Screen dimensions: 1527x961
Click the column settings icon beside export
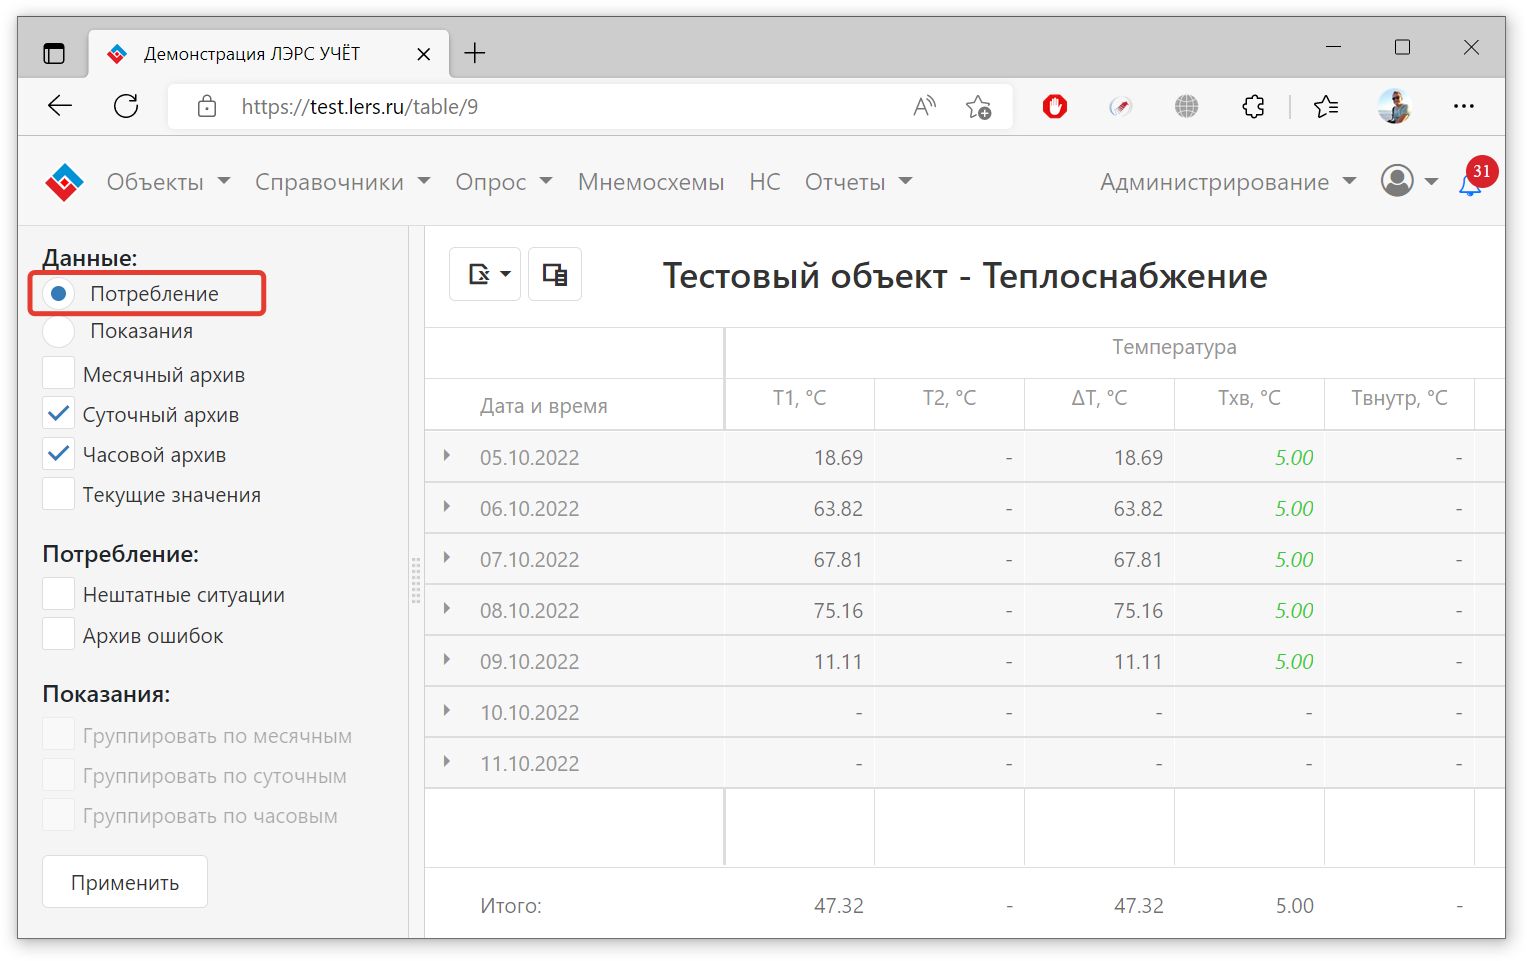coord(555,274)
